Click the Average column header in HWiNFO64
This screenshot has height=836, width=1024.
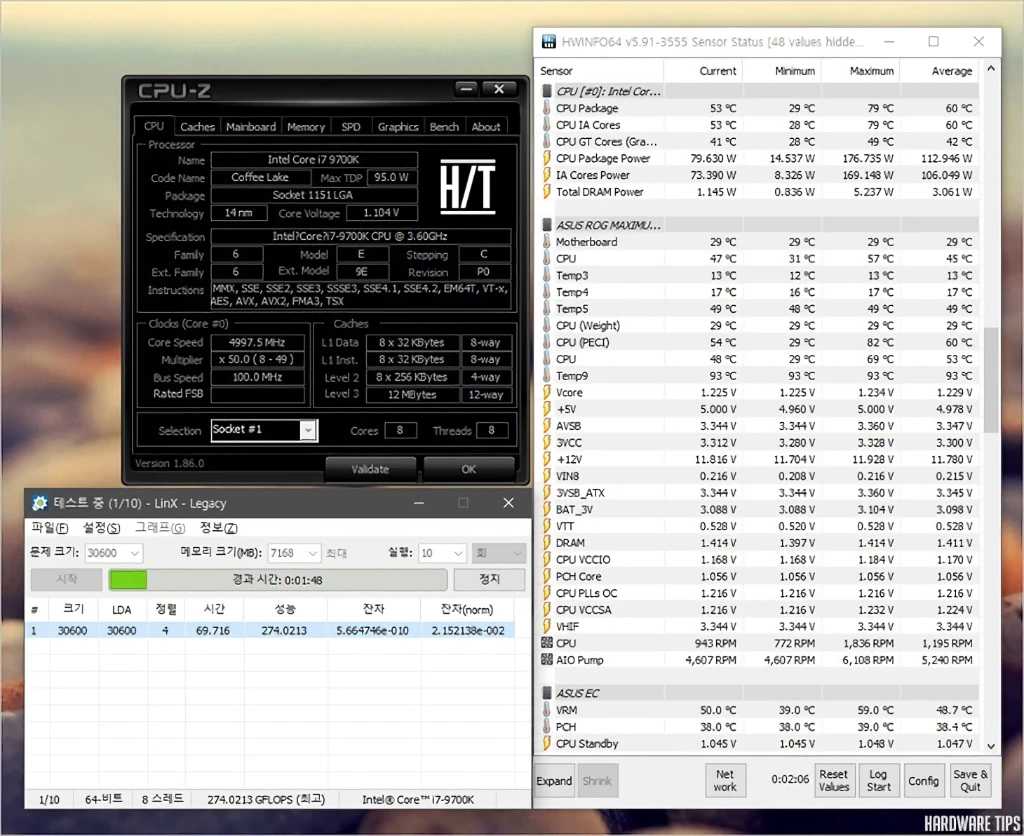coord(940,71)
